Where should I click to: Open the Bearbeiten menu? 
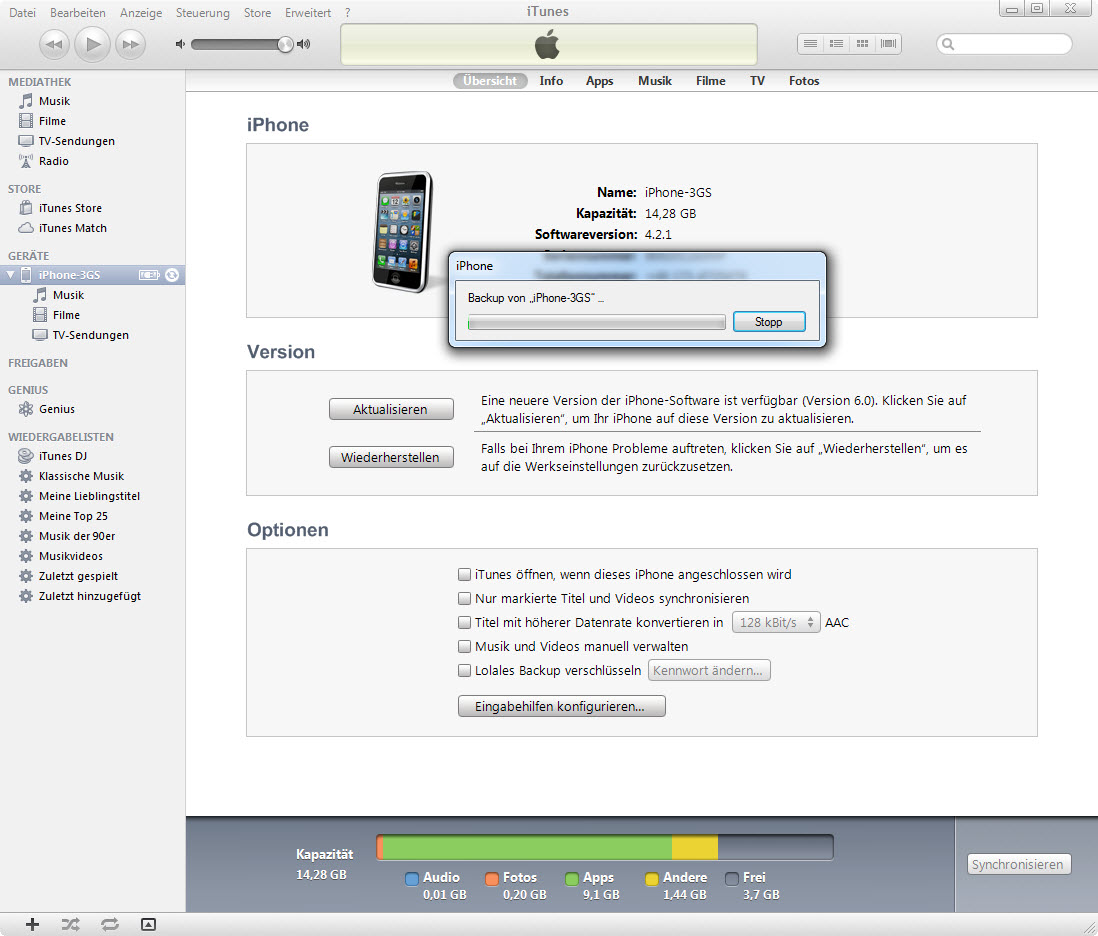tap(78, 13)
